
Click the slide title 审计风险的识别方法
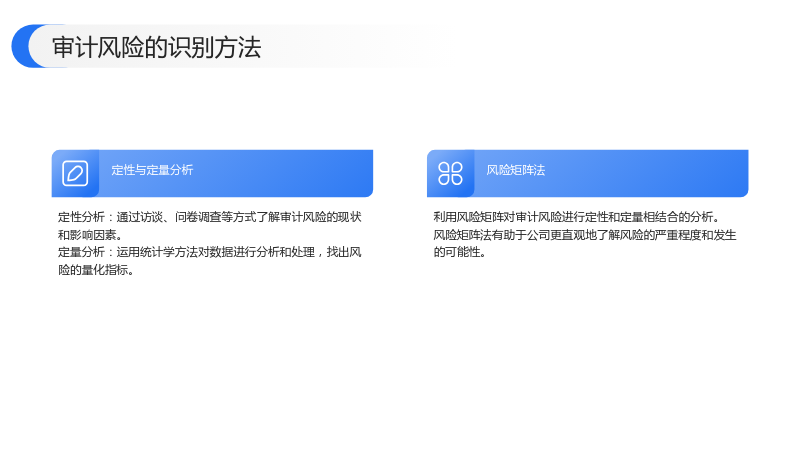point(157,47)
